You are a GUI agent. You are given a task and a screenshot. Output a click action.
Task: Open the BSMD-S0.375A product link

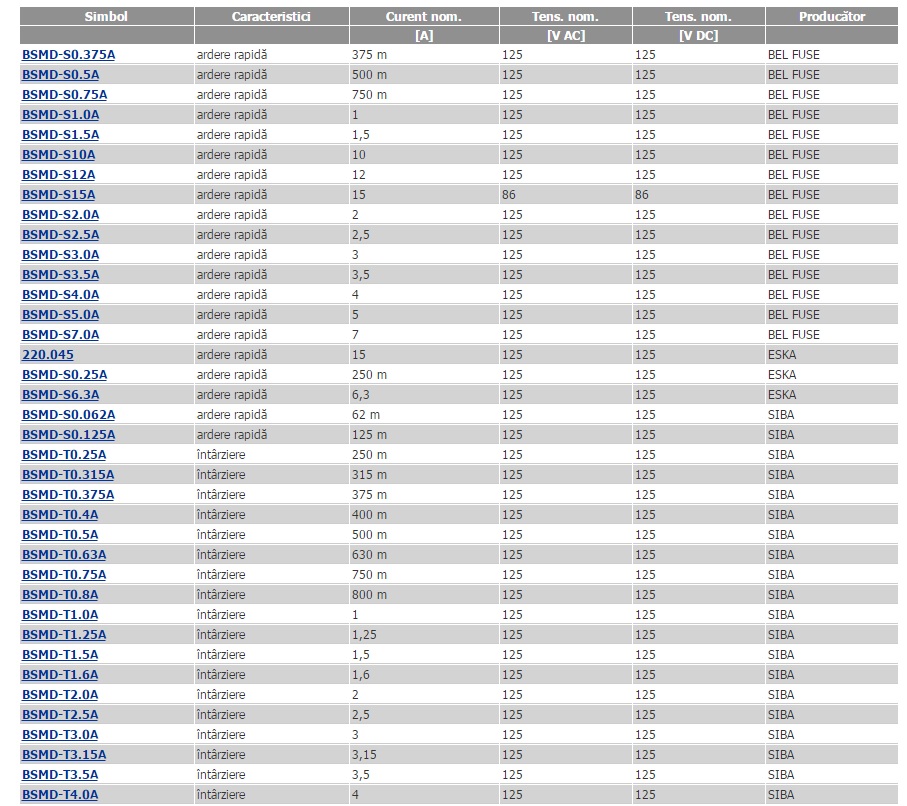point(68,55)
